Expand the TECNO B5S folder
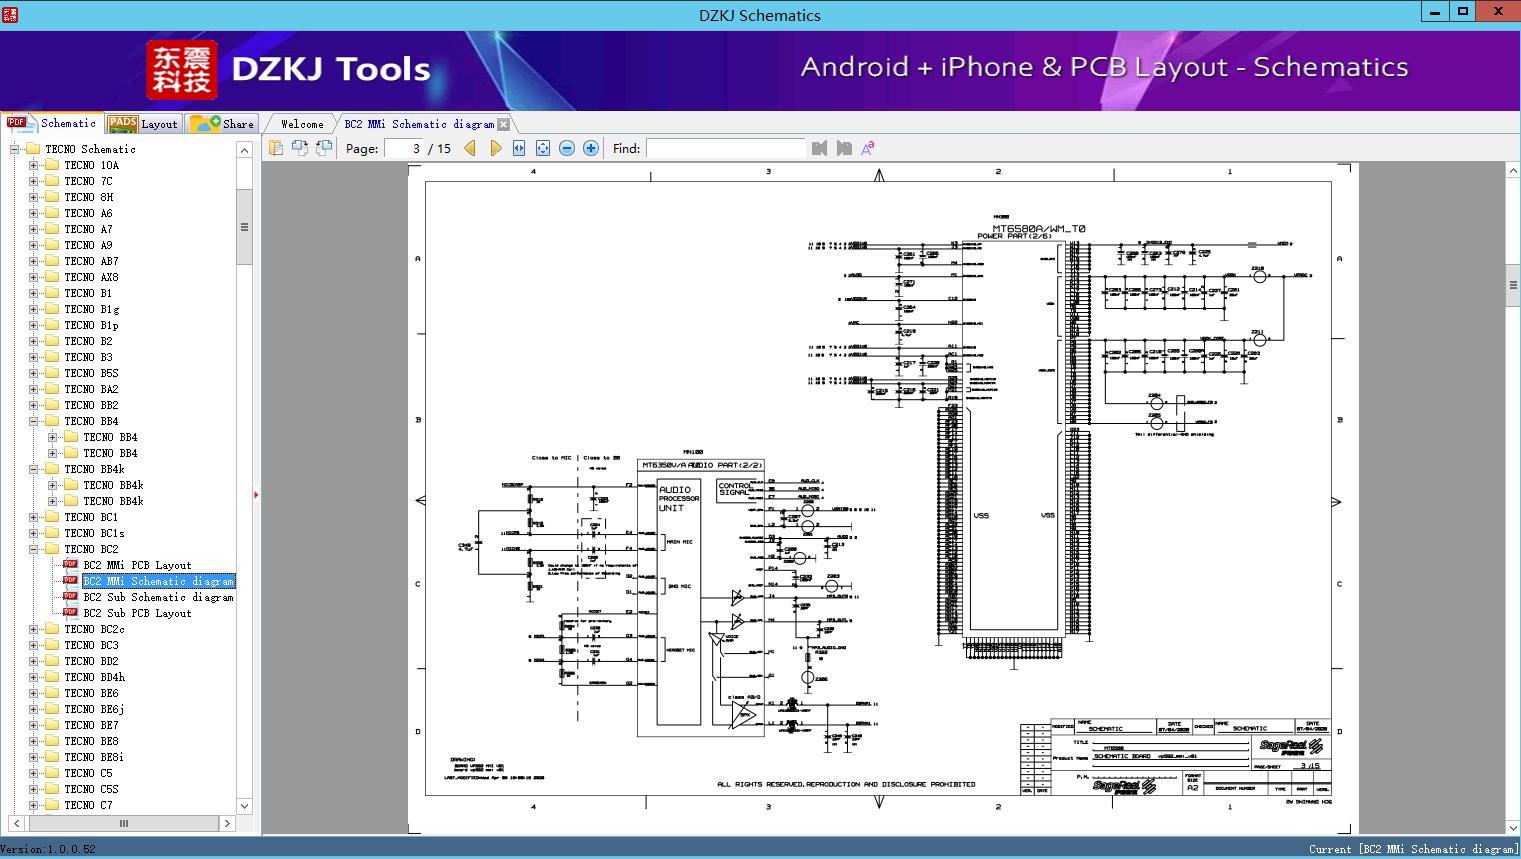Viewport: 1521px width, 859px height. click(x=34, y=373)
